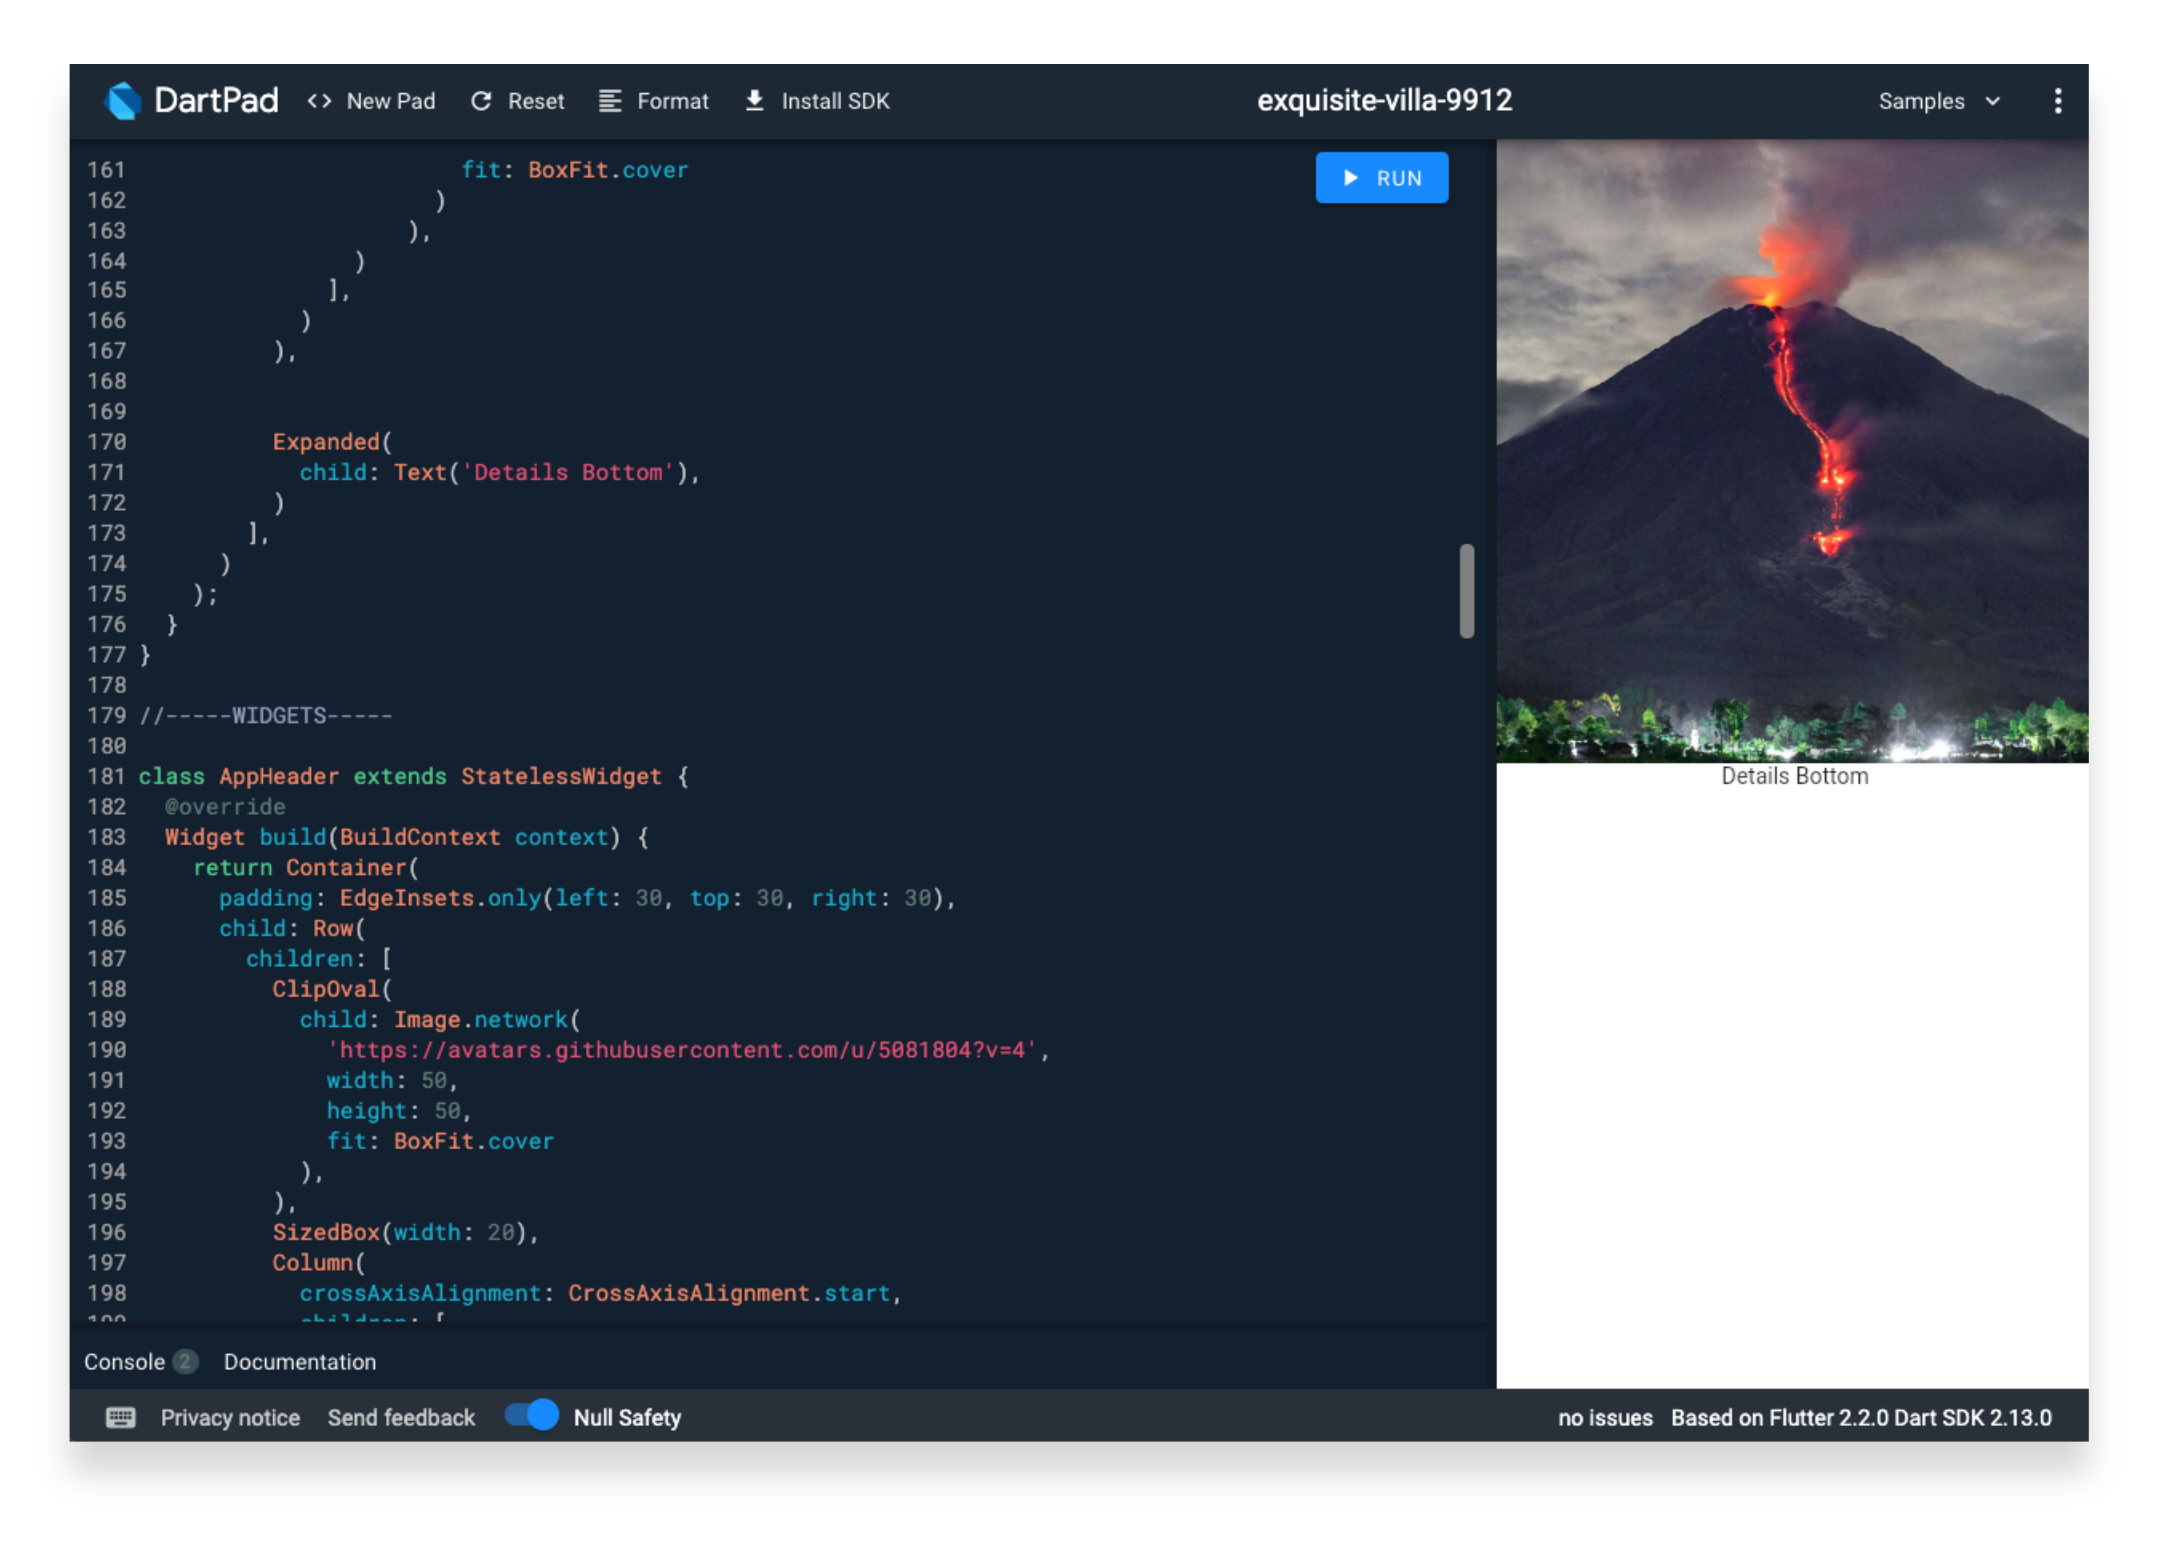Click the Install SDK download icon

coord(755,100)
